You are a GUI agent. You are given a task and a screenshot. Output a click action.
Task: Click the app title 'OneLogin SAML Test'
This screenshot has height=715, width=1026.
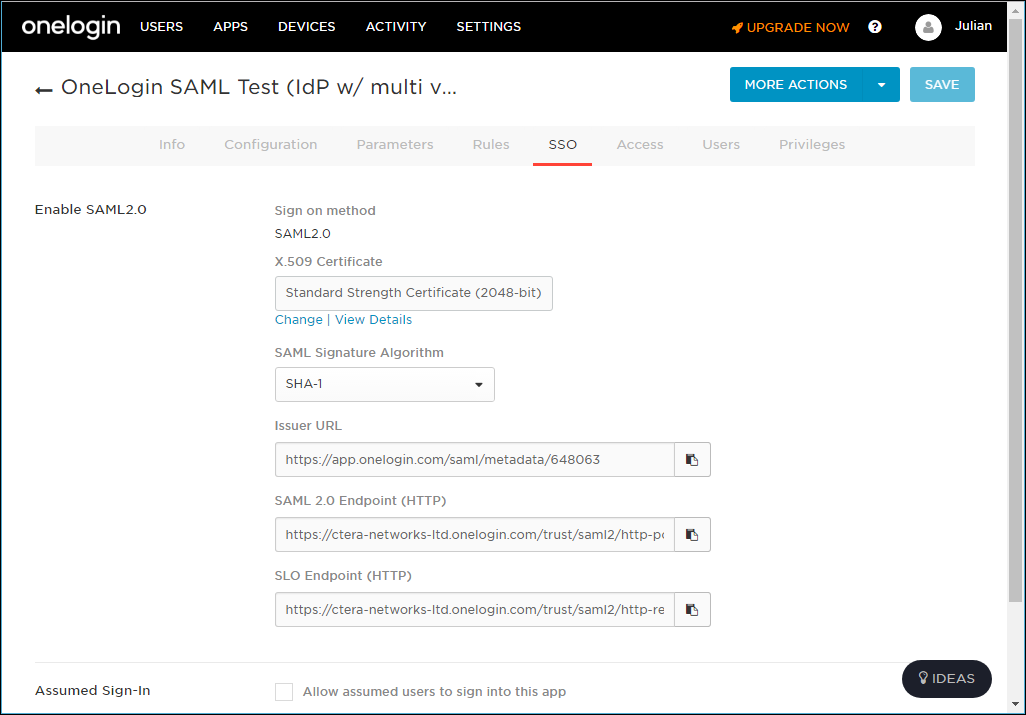point(259,87)
